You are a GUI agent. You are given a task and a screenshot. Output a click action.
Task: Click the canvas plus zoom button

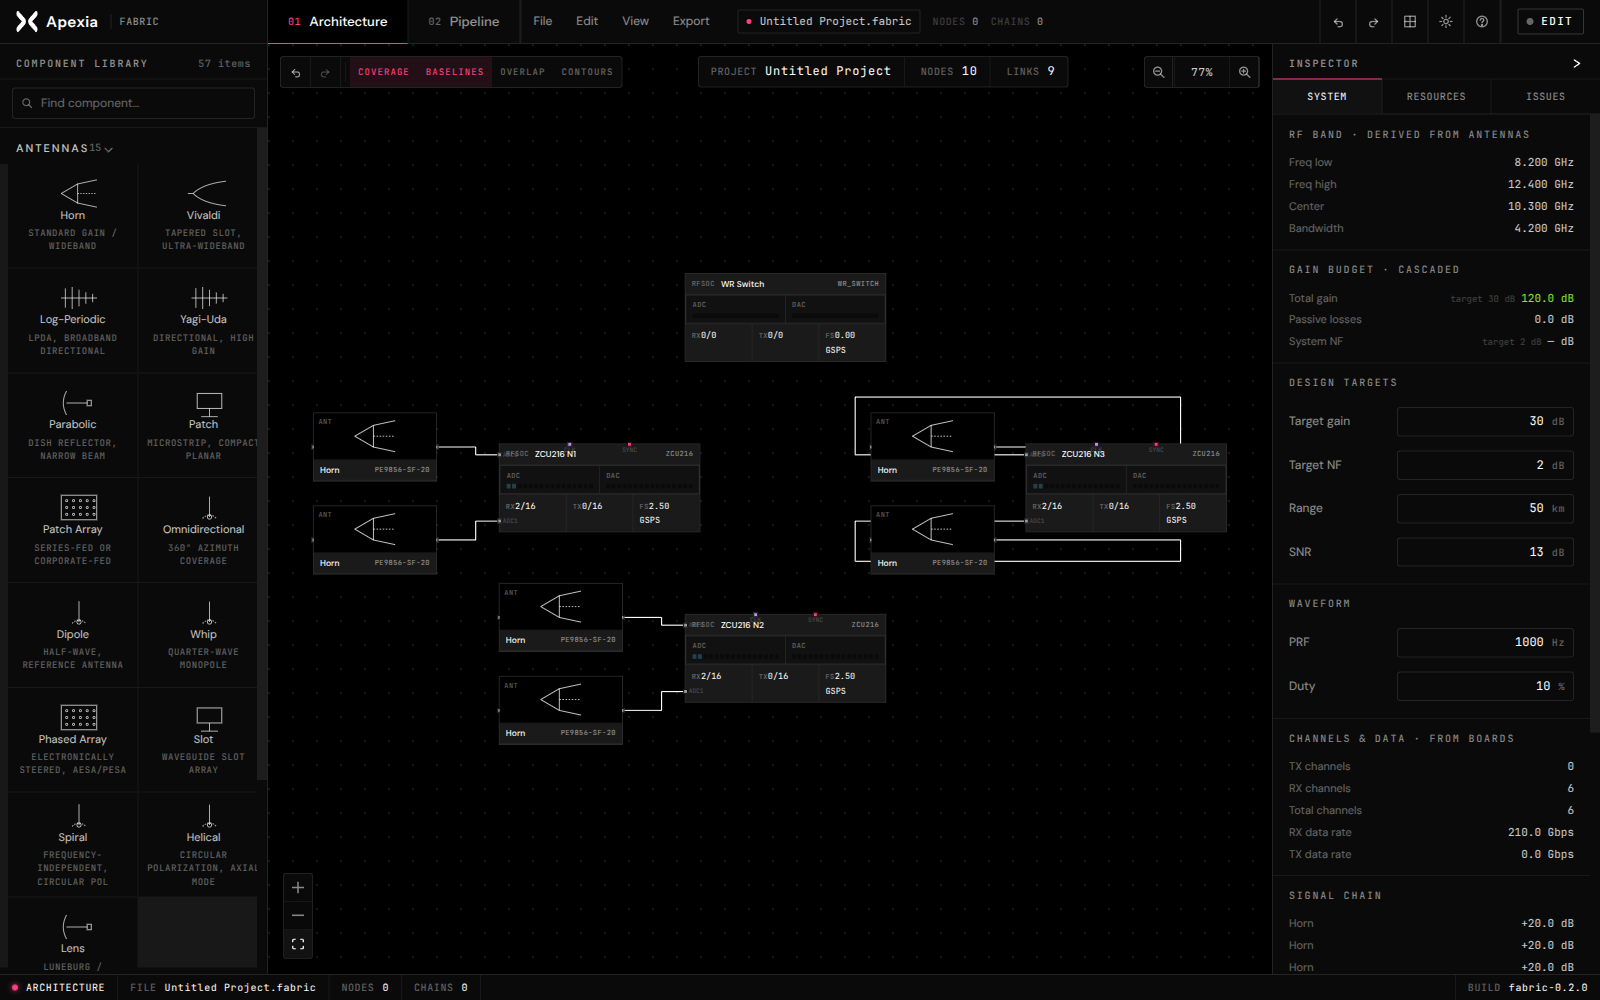[x=298, y=887]
